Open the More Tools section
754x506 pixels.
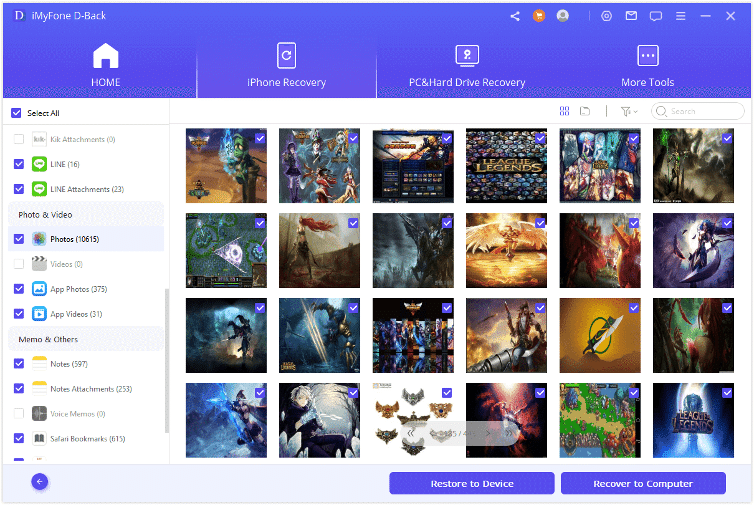click(x=647, y=66)
